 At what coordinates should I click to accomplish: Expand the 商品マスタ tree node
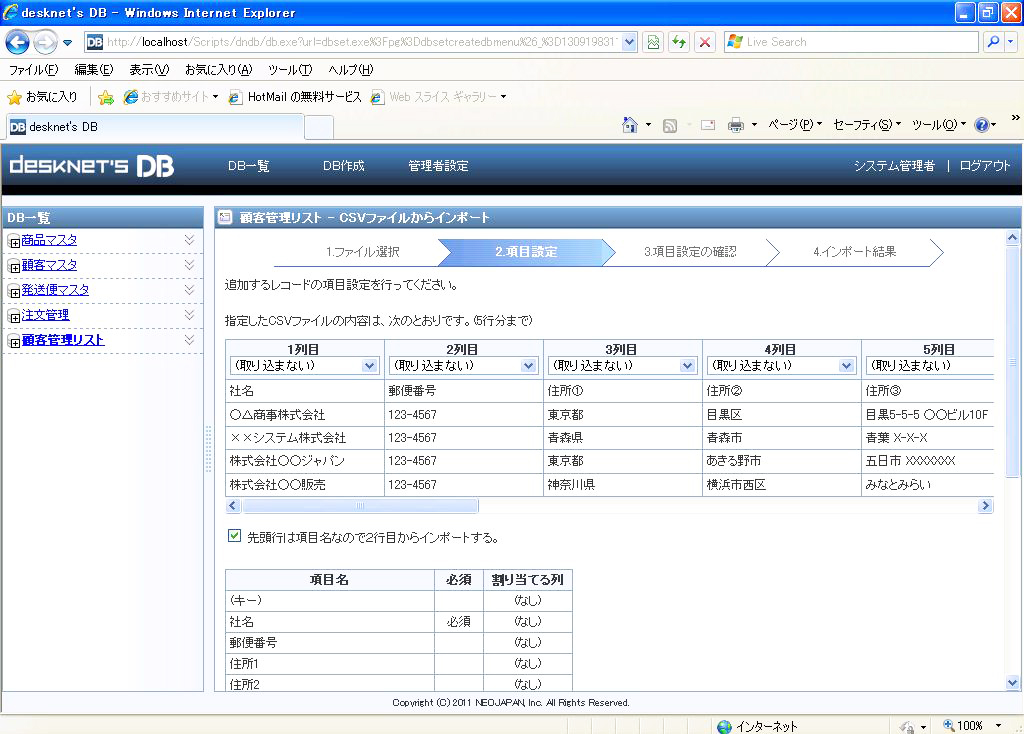coord(14,241)
